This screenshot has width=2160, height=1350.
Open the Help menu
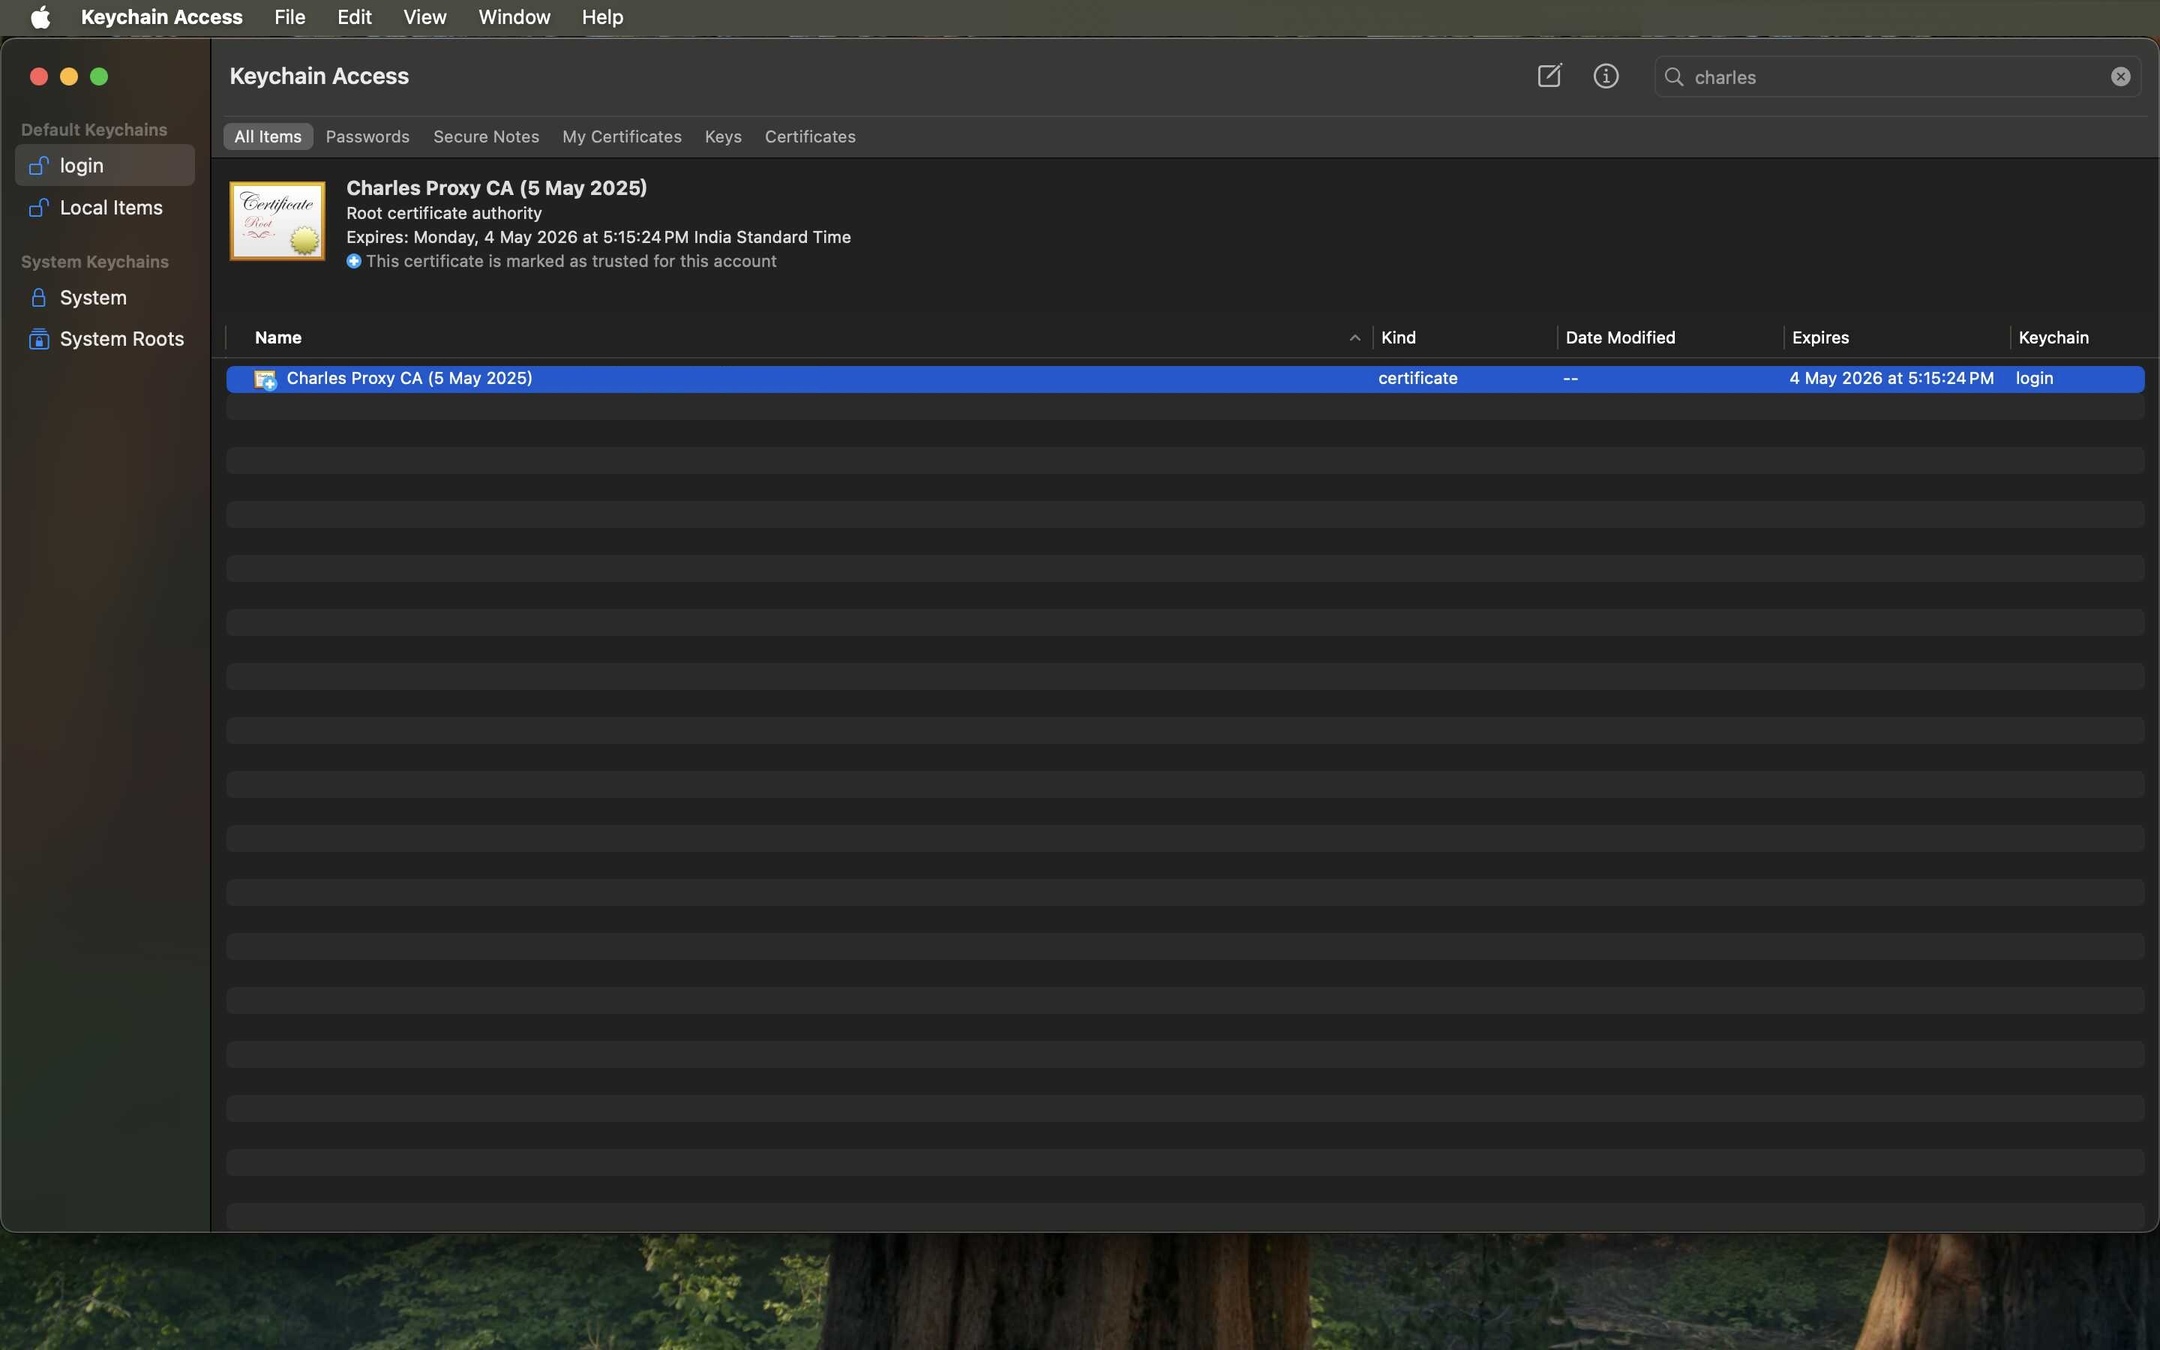(x=602, y=17)
